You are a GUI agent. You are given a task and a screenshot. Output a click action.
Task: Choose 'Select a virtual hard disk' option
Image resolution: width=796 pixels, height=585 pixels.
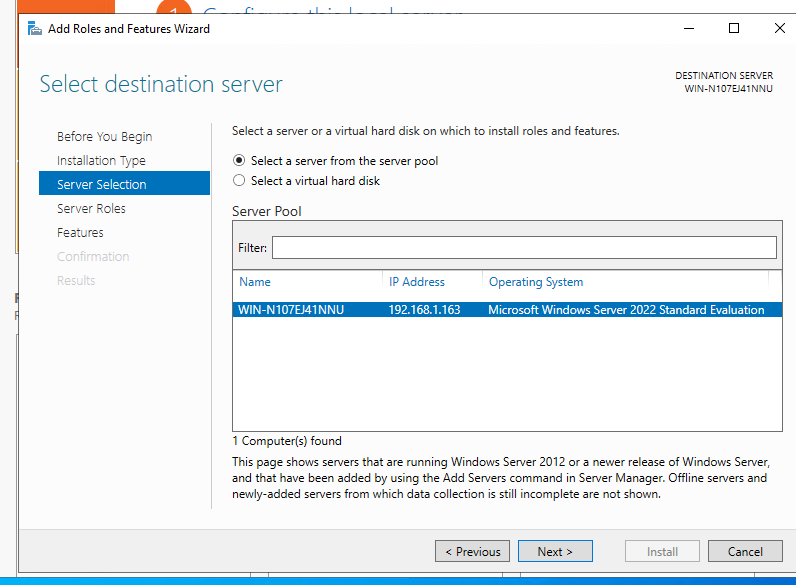[x=239, y=181]
